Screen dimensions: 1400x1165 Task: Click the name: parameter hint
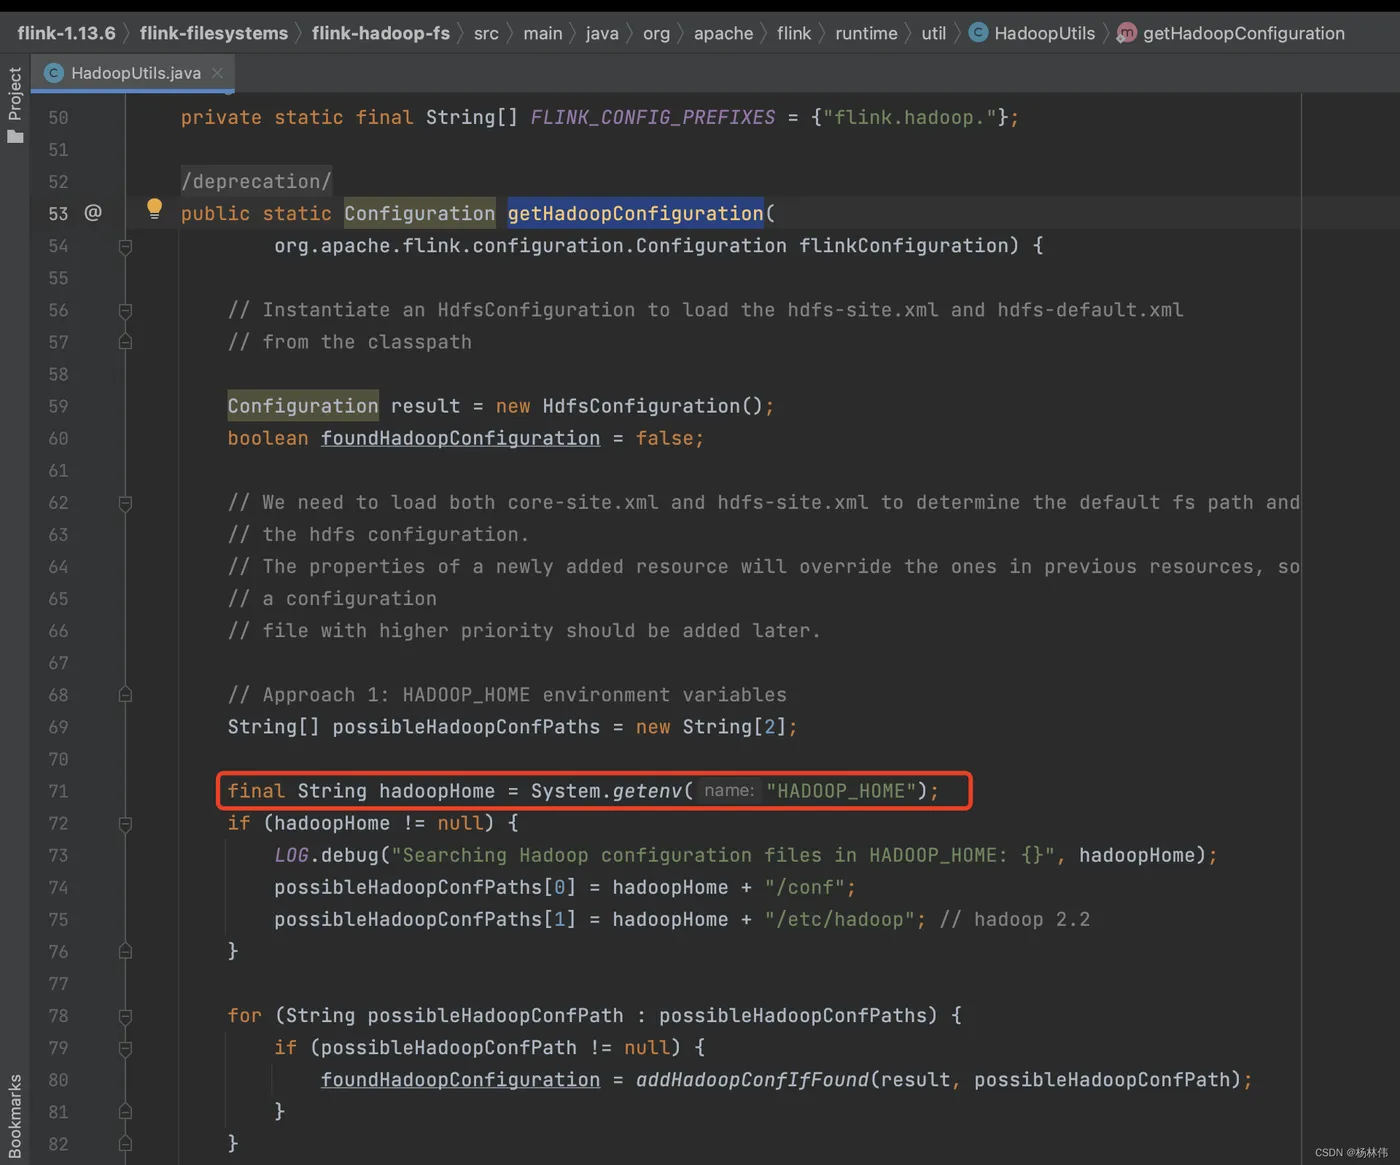(728, 791)
